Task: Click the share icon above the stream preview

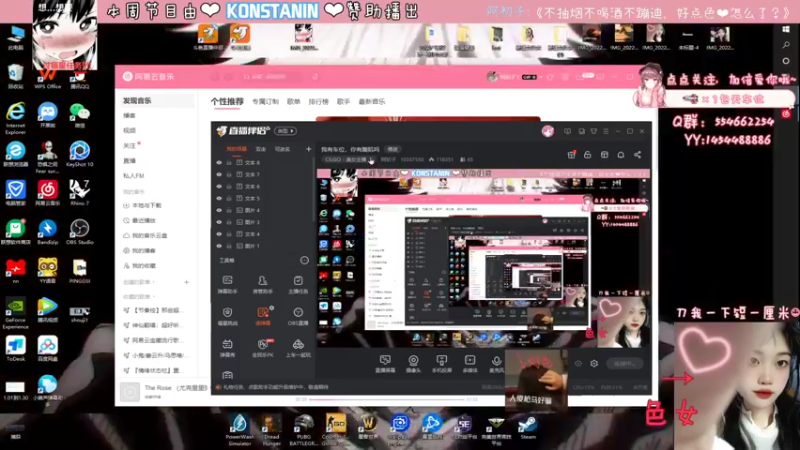Action: coord(637,155)
